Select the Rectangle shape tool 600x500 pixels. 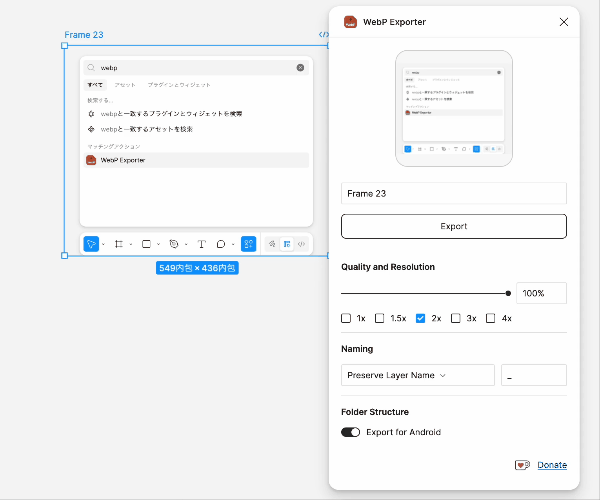[146, 244]
